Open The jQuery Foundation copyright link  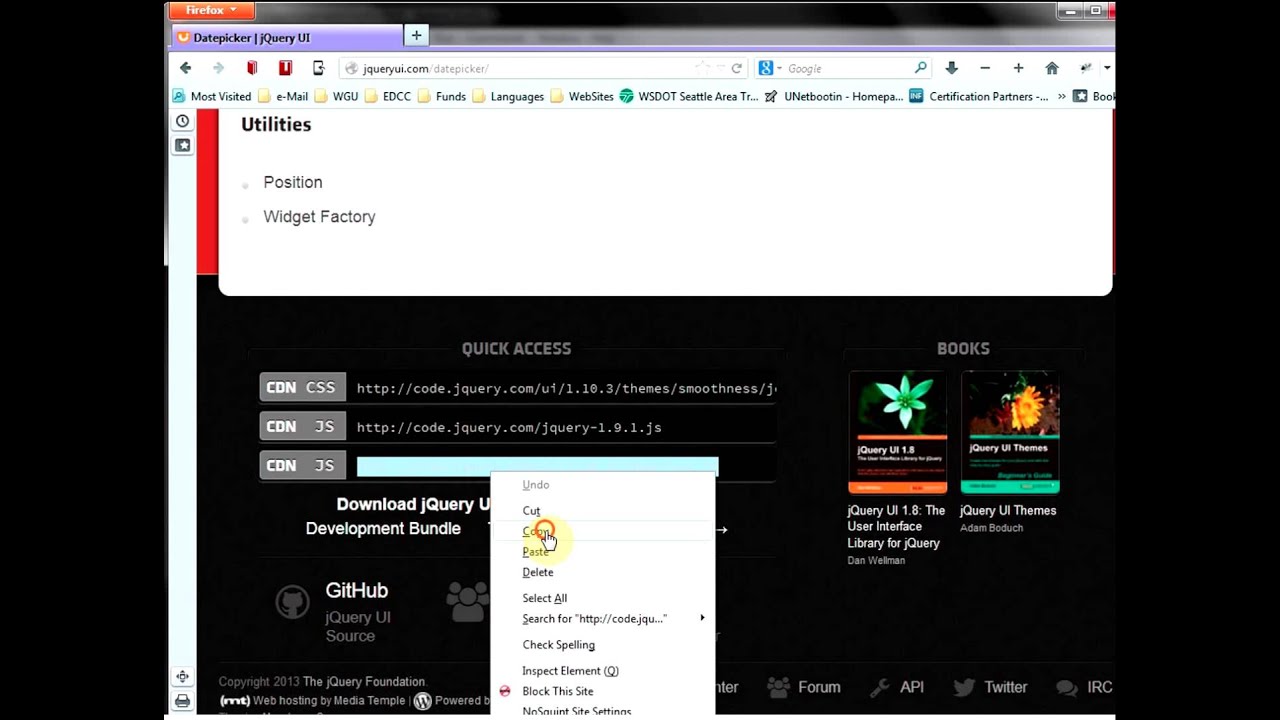click(x=364, y=682)
